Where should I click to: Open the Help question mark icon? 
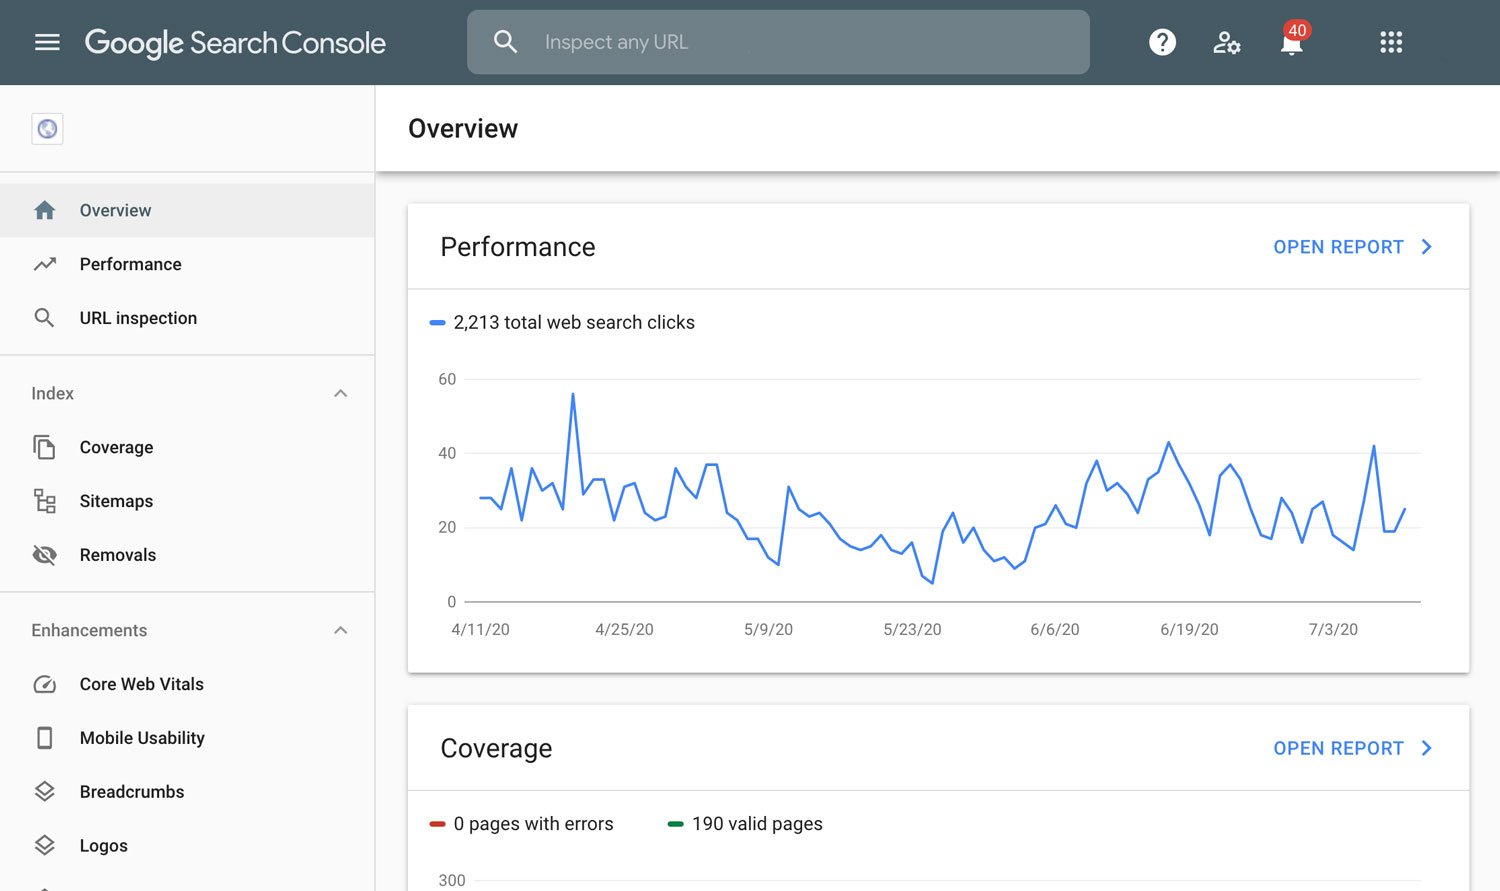point(1162,42)
